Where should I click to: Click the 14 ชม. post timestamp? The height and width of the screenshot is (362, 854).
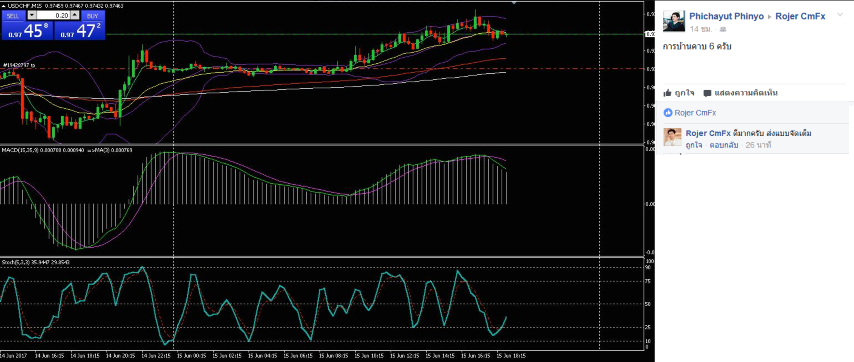702,29
